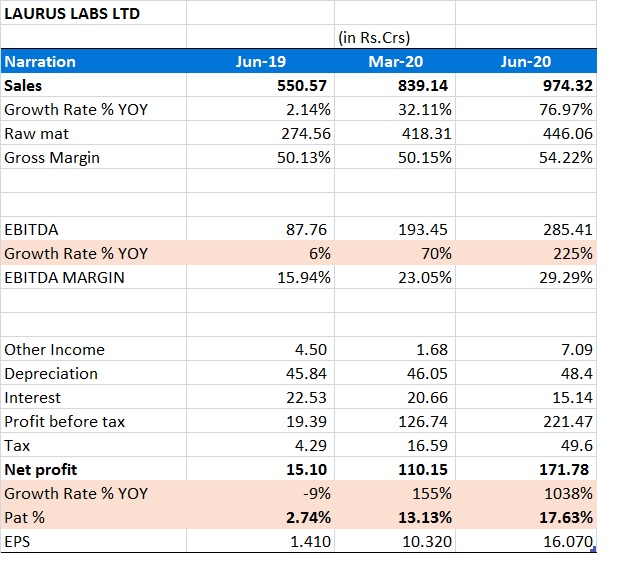Select Net profit value 171.78
This screenshot has height=564, width=618.
click(526, 470)
